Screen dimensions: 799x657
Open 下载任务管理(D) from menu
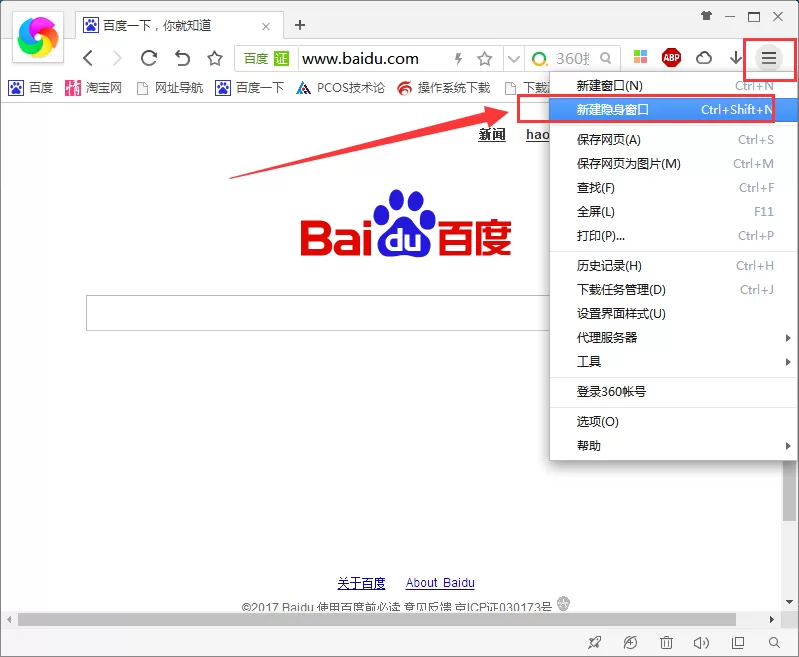[674, 290]
